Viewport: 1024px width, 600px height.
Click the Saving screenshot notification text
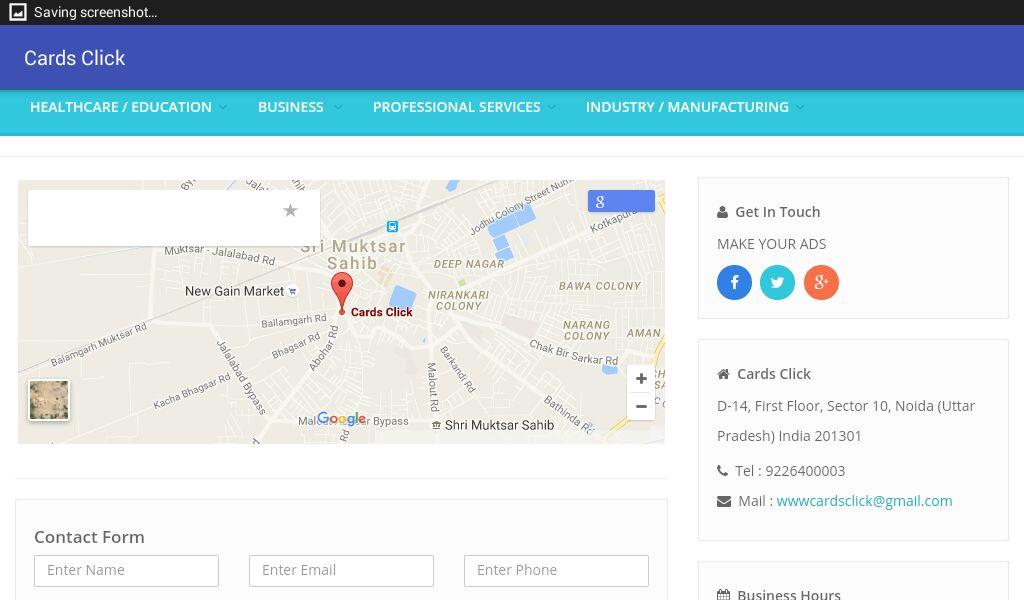pyautogui.click(x=95, y=12)
